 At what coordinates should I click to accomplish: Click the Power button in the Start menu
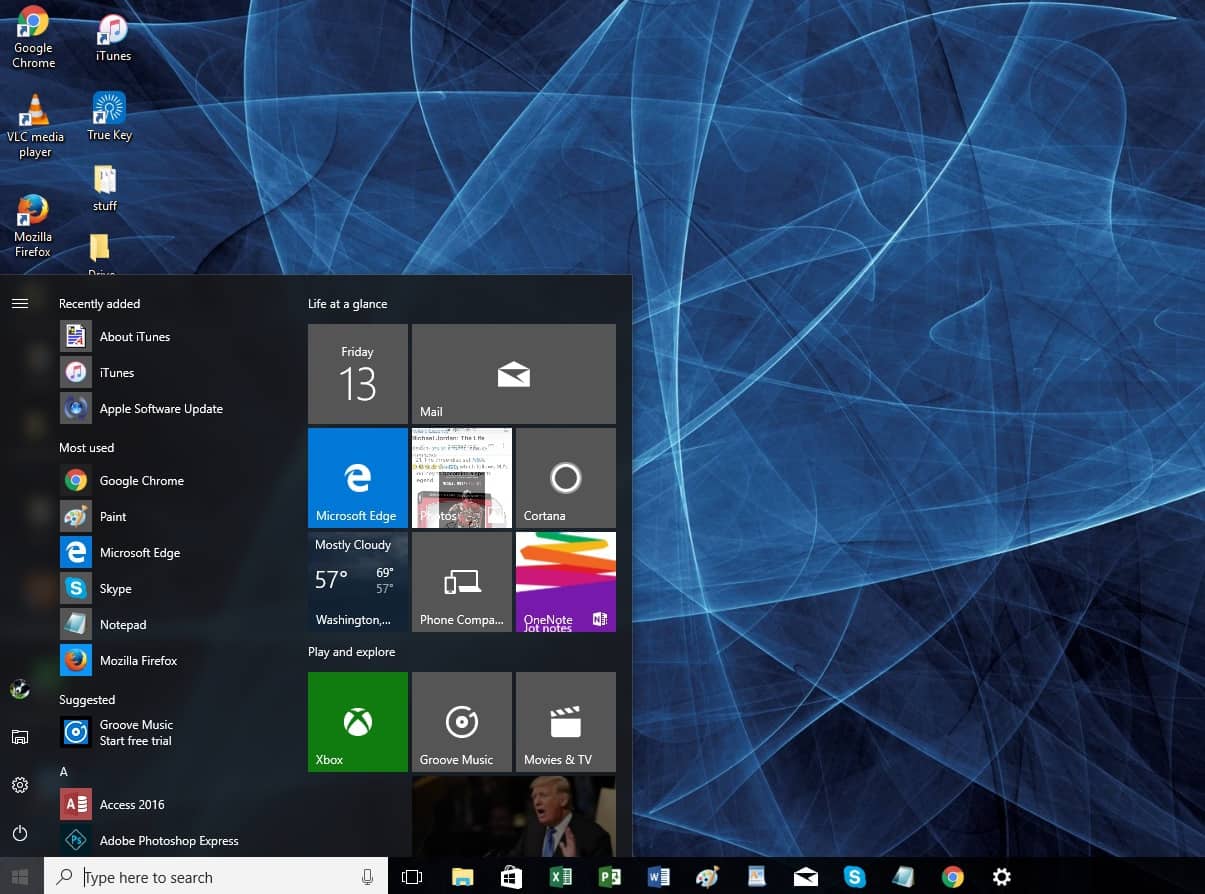click(x=20, y=833)
